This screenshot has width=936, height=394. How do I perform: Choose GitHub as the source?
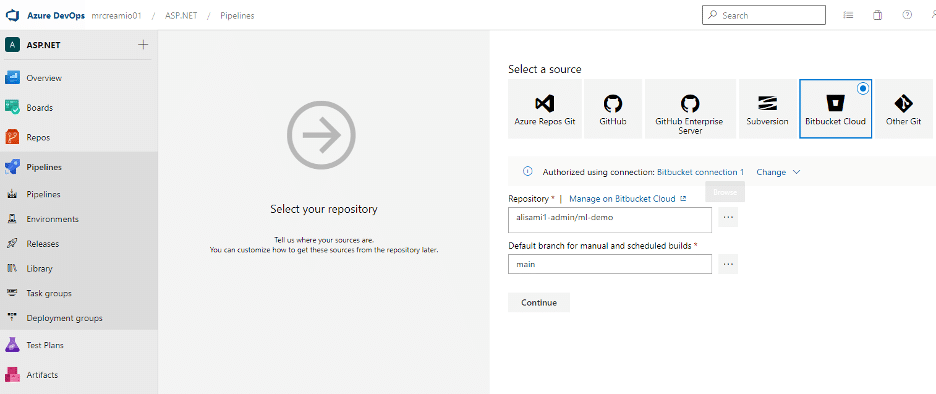pos(613,109)
